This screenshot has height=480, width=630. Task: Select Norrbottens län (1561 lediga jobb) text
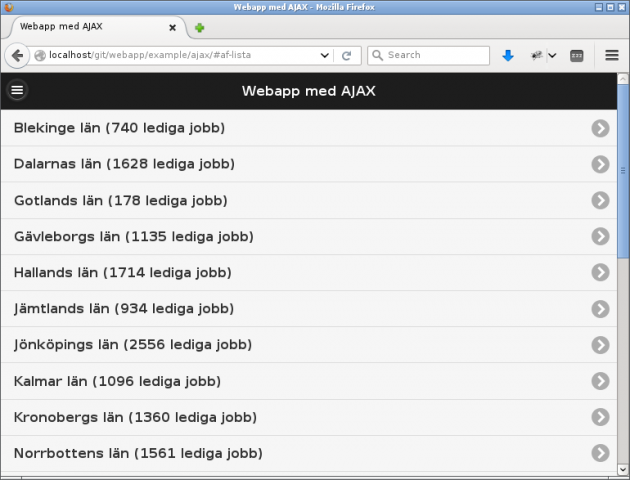[138, 453]
